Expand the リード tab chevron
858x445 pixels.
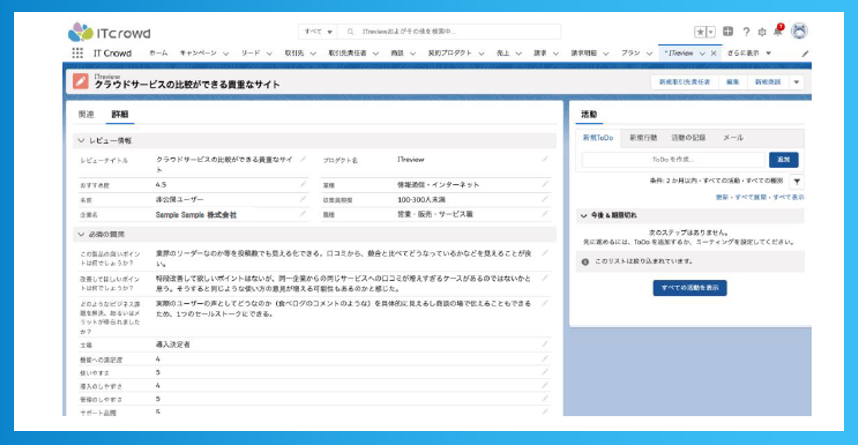click(x=269, y=54)
